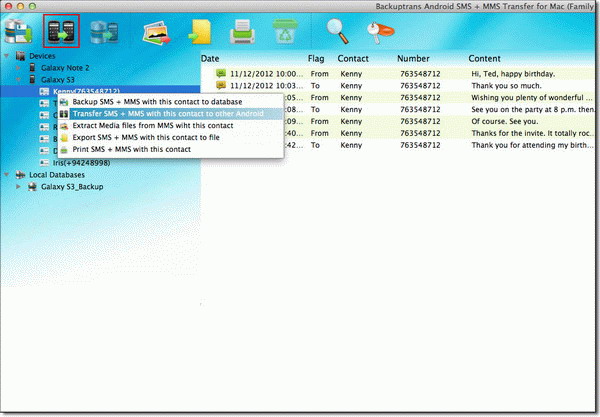Viewport: 600px width, 417px height.
Task: Click the green zoom window button
Action: click(33, 6)
